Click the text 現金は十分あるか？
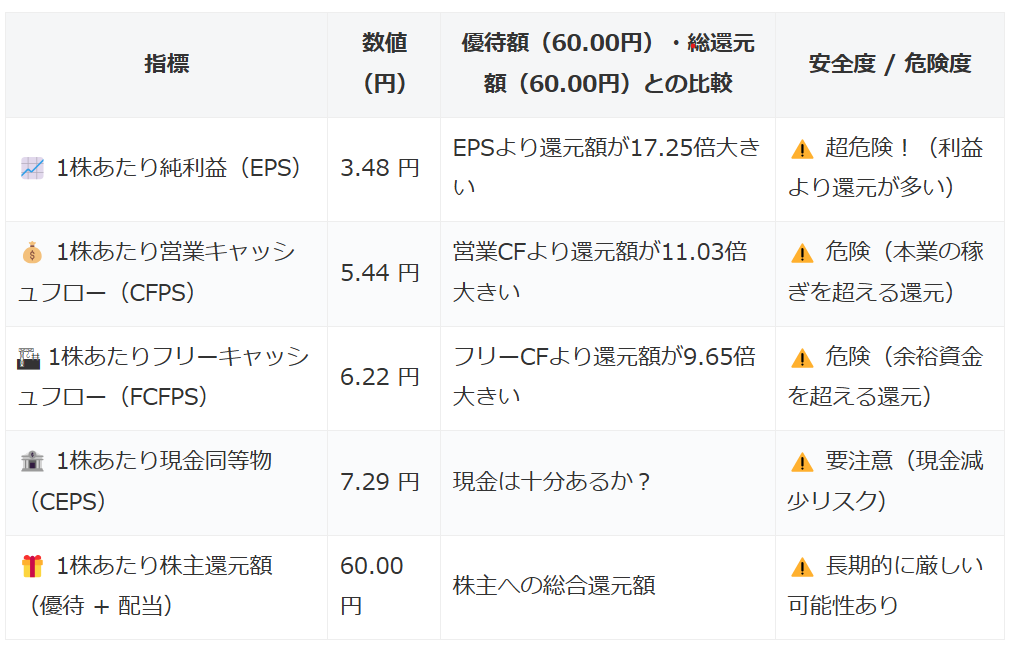The width and height of the screenshot is (1012, 648). click(553, 482)
